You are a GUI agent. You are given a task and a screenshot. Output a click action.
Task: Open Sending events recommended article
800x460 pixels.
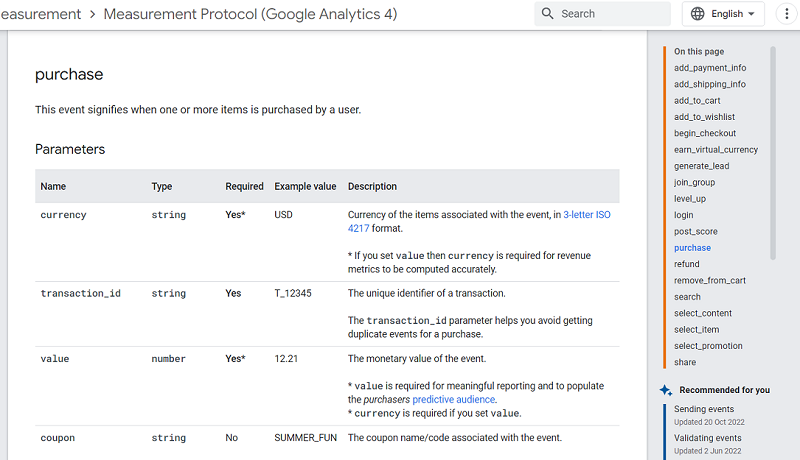704,408
